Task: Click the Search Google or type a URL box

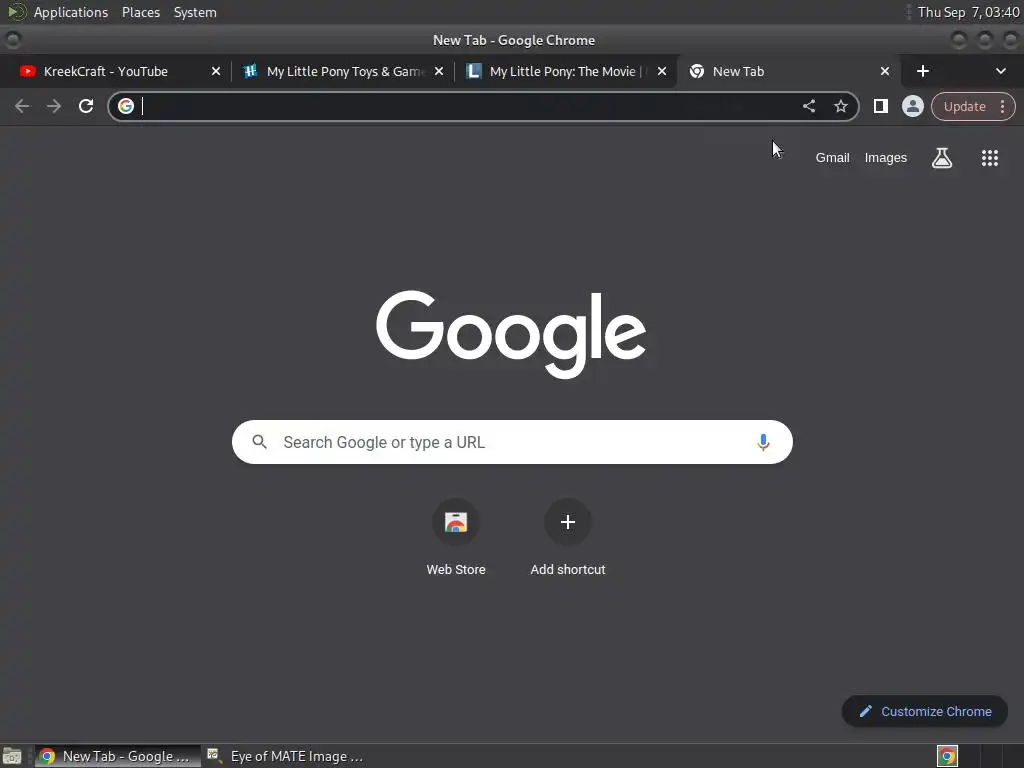Action: [512, 442]
